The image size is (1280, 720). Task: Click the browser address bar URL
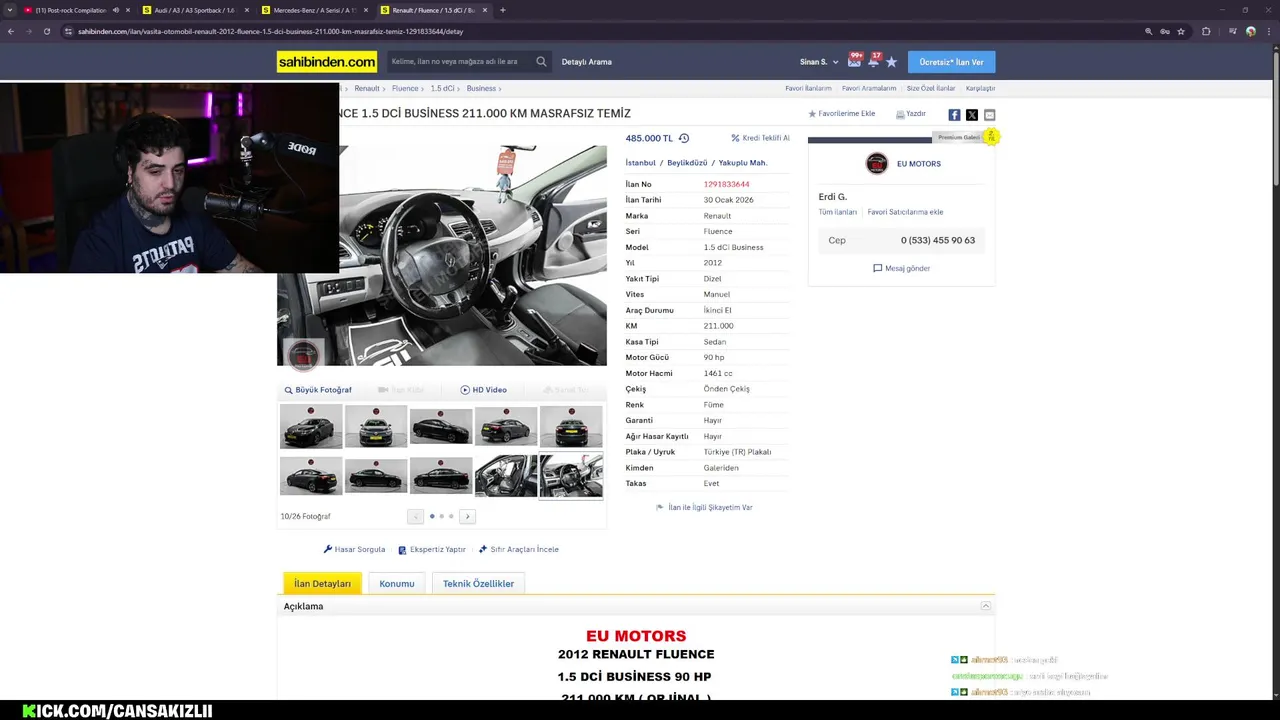click(271, 31)
